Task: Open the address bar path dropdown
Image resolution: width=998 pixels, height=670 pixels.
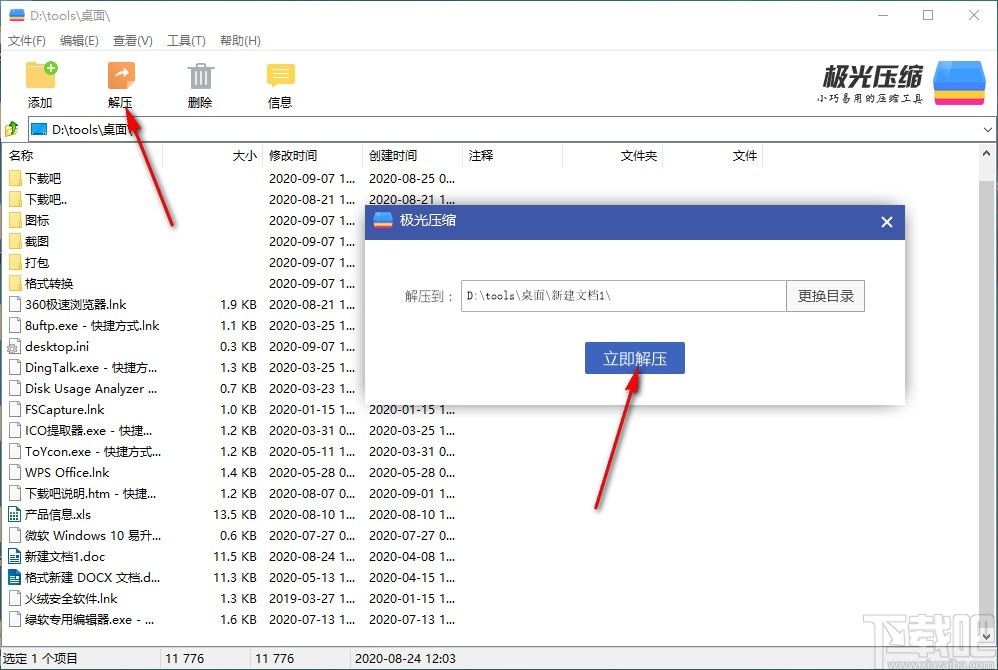Action: point(988,129)
